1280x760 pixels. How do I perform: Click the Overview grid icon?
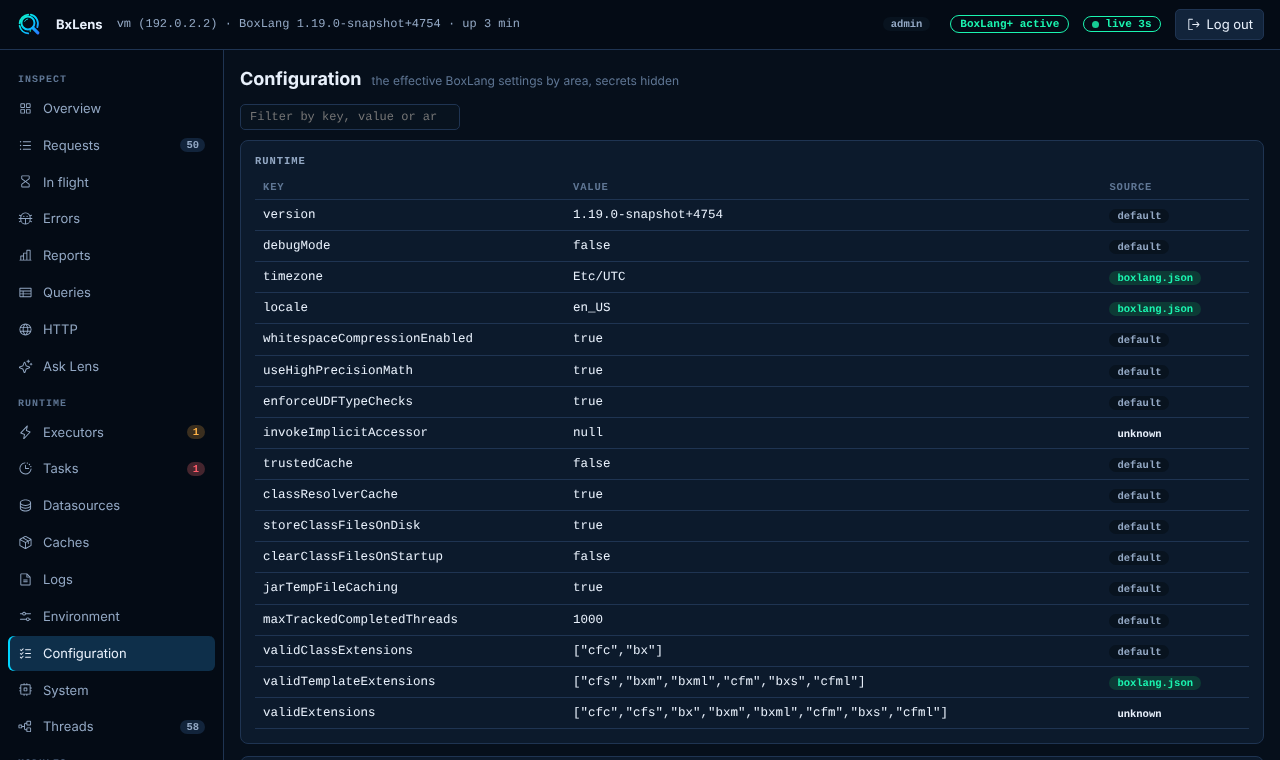(x=25, y=108)
